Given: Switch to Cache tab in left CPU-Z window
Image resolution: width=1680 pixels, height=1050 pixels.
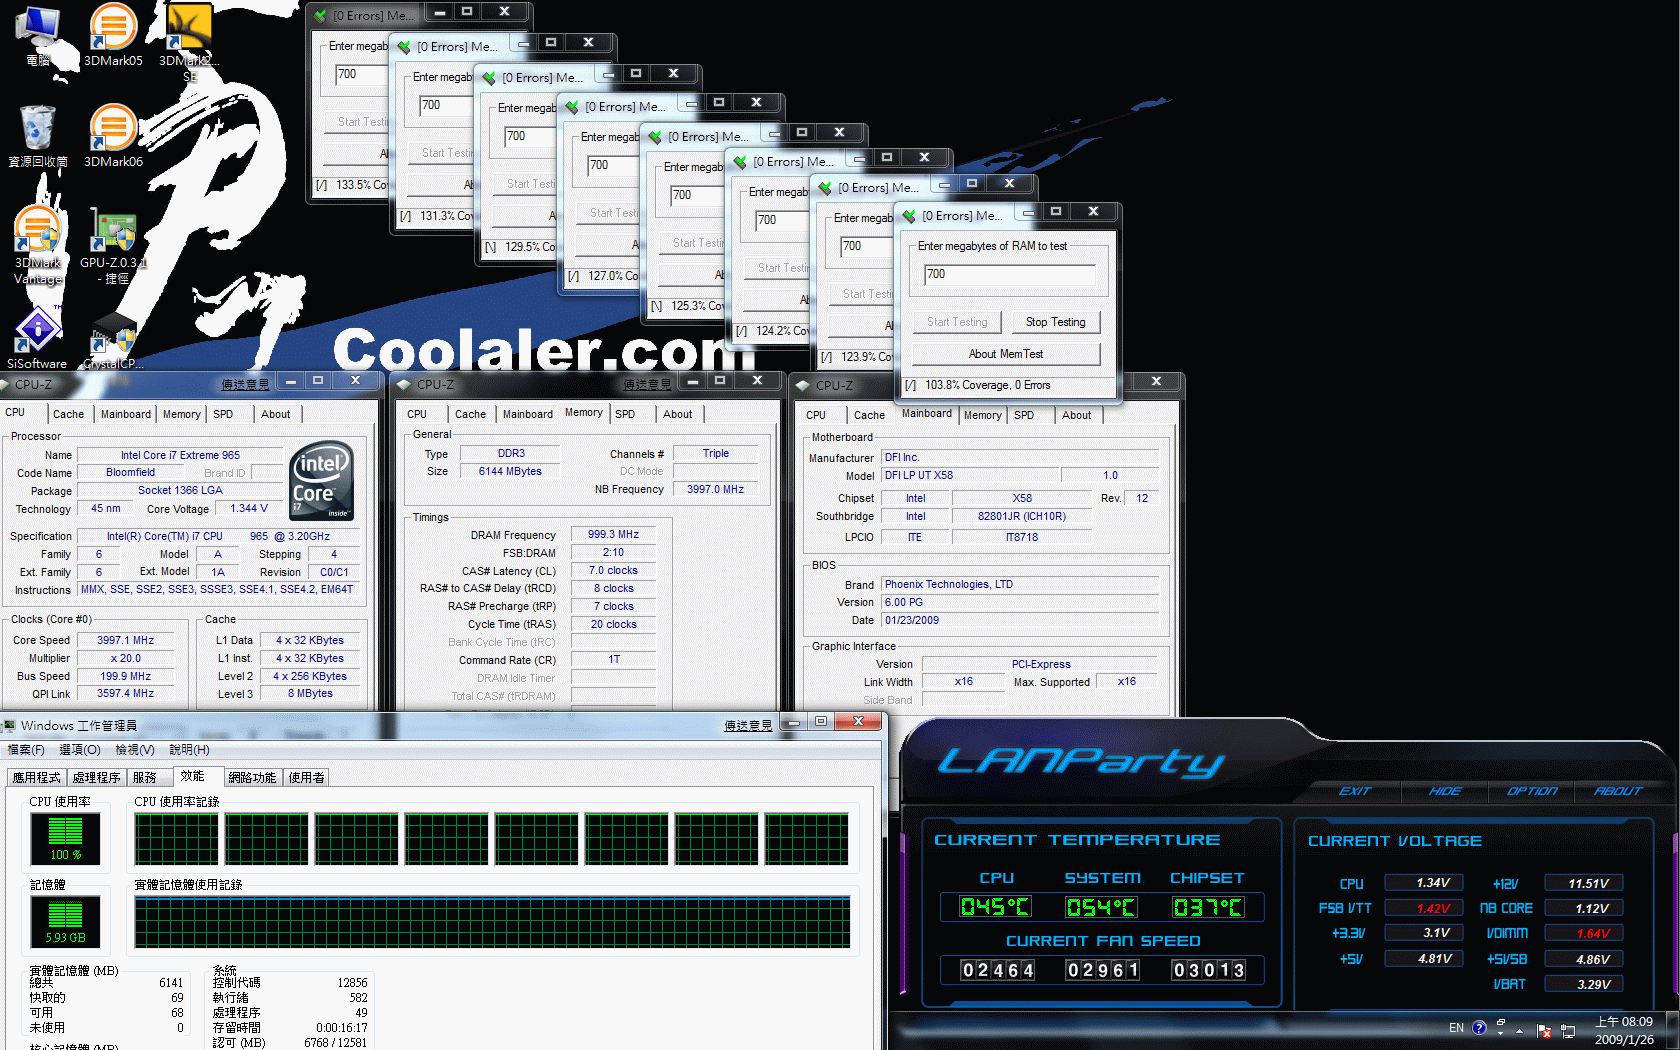Looking at the screenshot, I should [x=68, y=414].
